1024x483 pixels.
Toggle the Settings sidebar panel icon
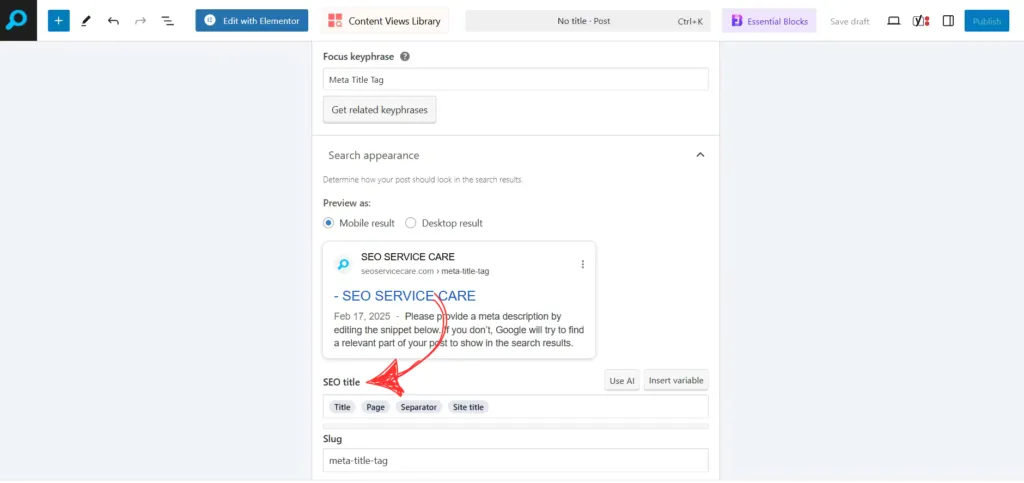[948, 21]
